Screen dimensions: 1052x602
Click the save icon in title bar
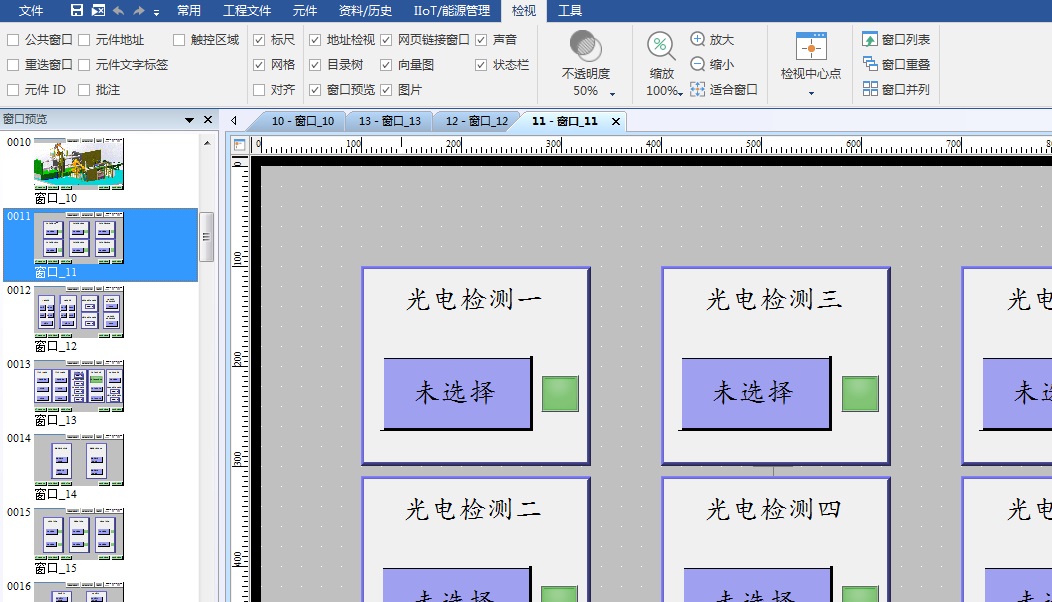pyautogui.click(x=77, y=11)
